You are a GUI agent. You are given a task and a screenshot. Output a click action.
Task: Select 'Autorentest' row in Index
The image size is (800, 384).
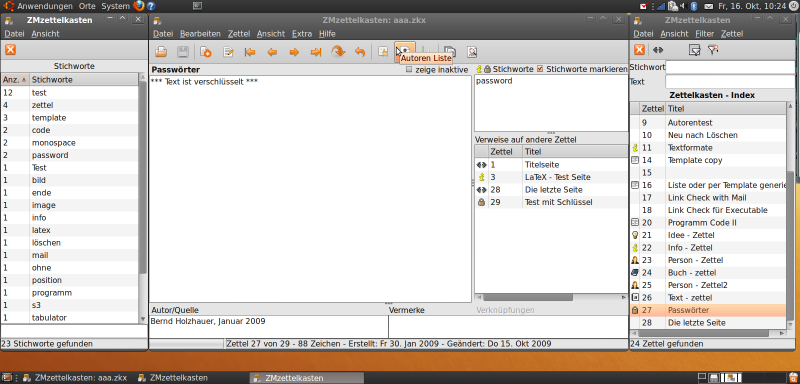click(x=708, y=123)
